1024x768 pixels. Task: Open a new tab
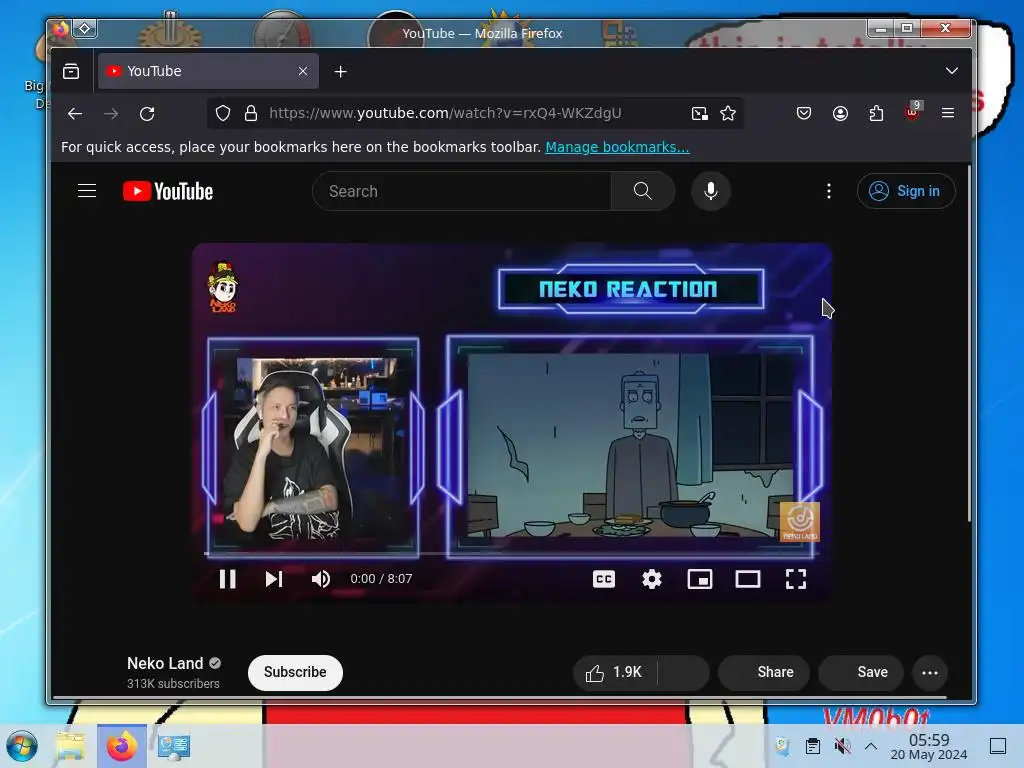coord(340,71)
